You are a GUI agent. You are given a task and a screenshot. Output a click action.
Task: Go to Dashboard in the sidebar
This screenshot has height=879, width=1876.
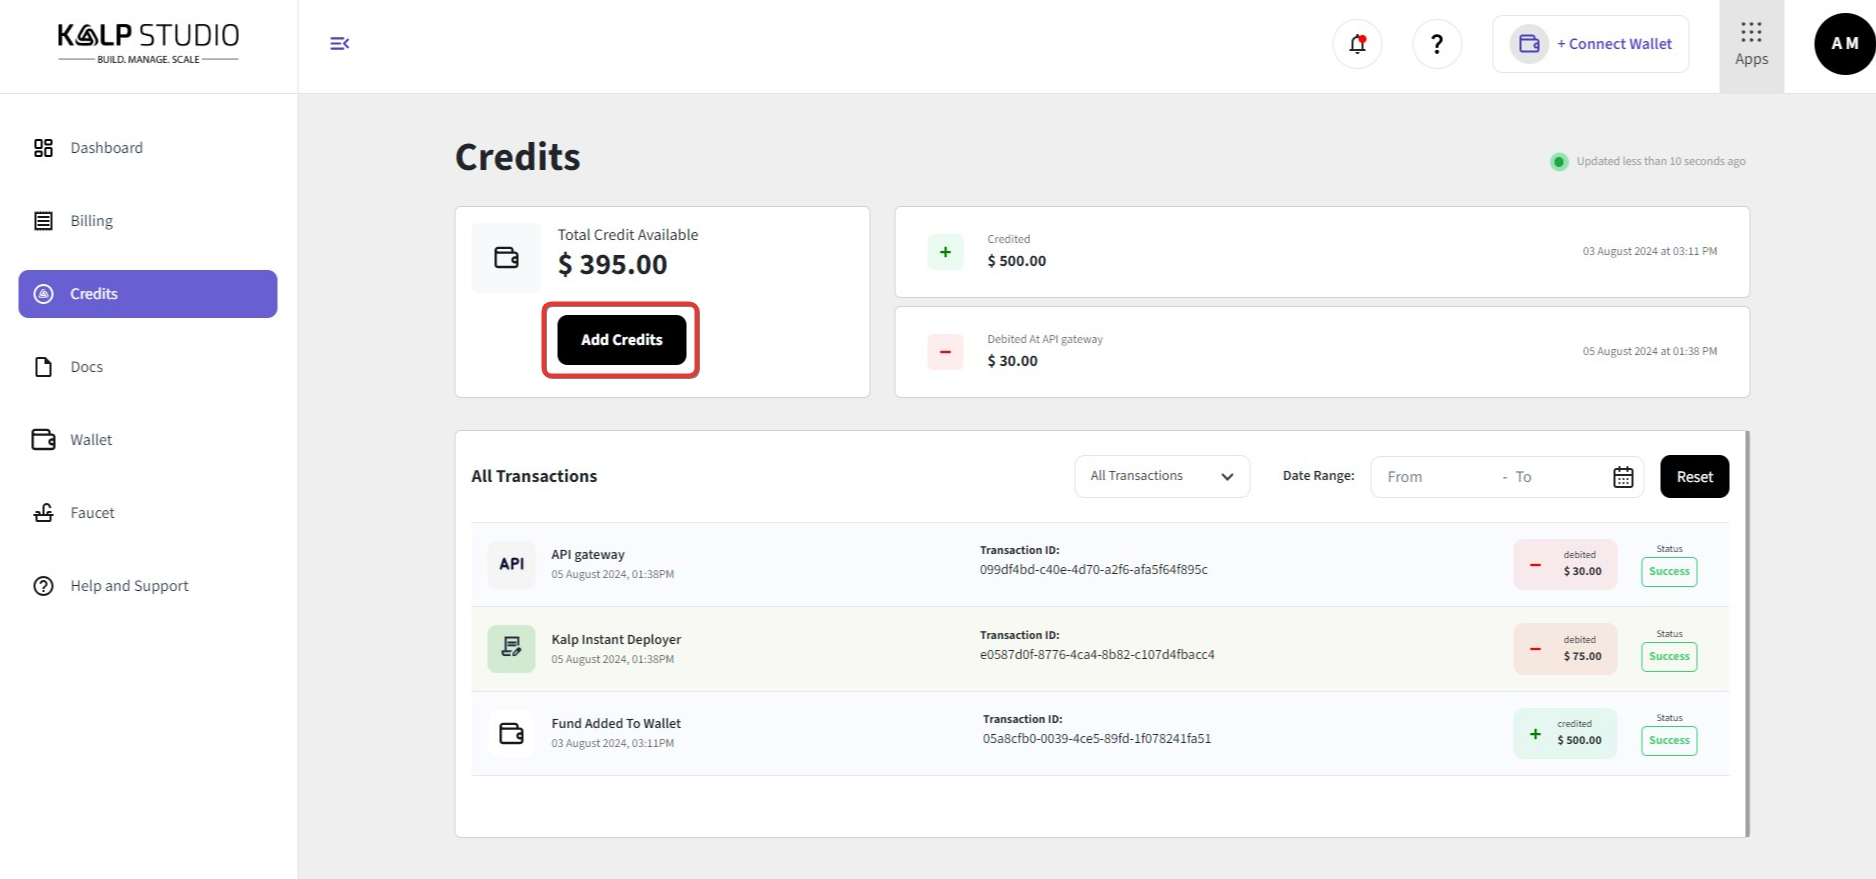click(x=106, y=148)
